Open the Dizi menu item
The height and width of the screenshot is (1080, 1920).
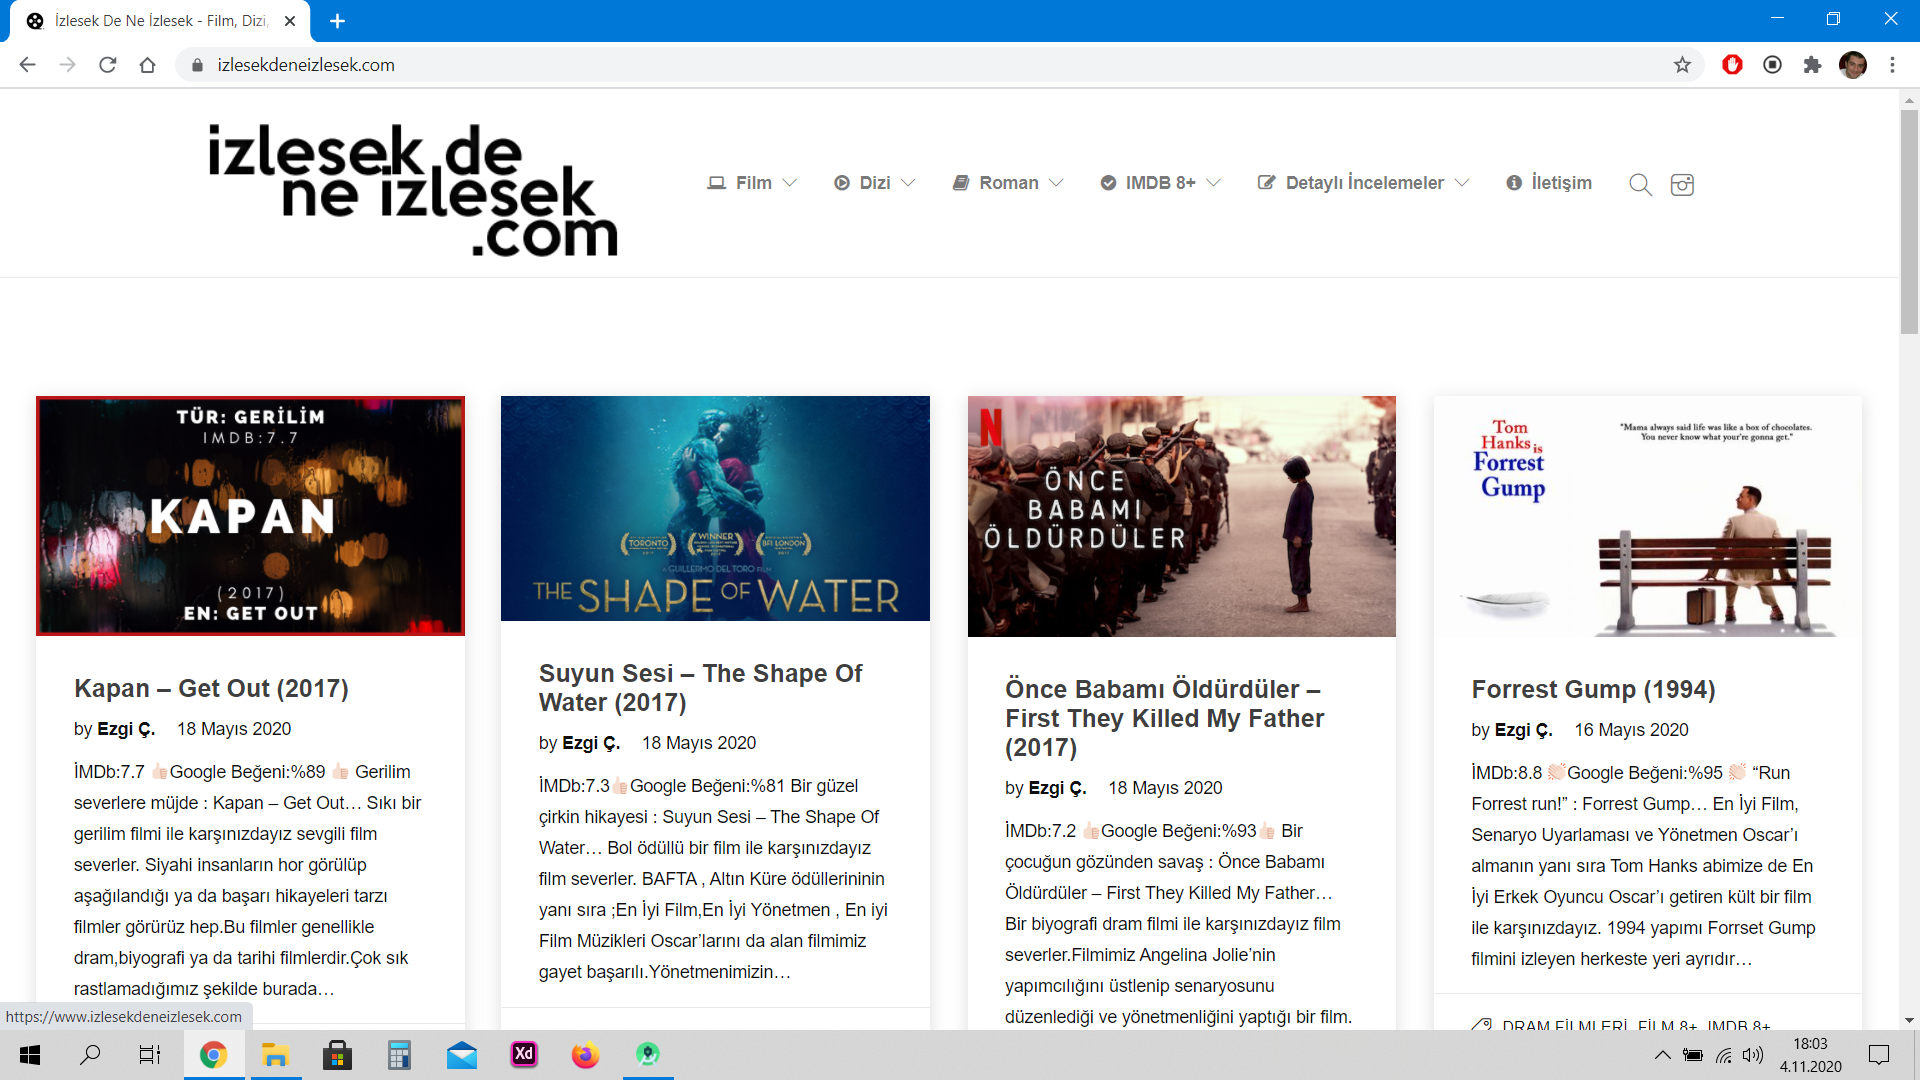875,183
